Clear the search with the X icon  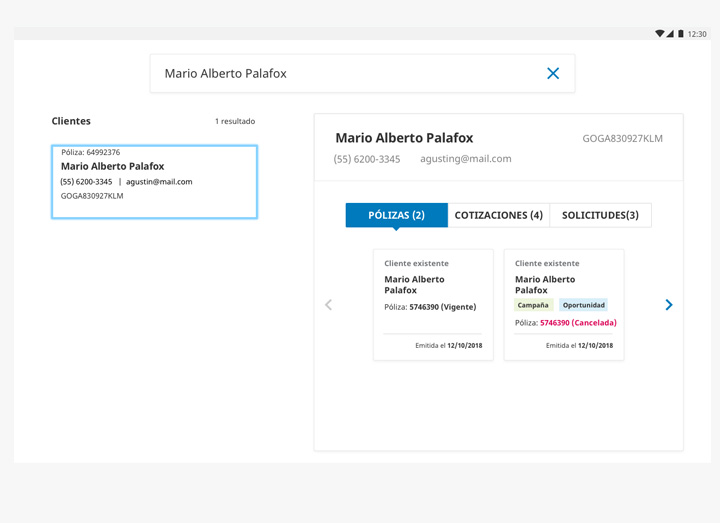pyautogui.click(x=553, y=73)
